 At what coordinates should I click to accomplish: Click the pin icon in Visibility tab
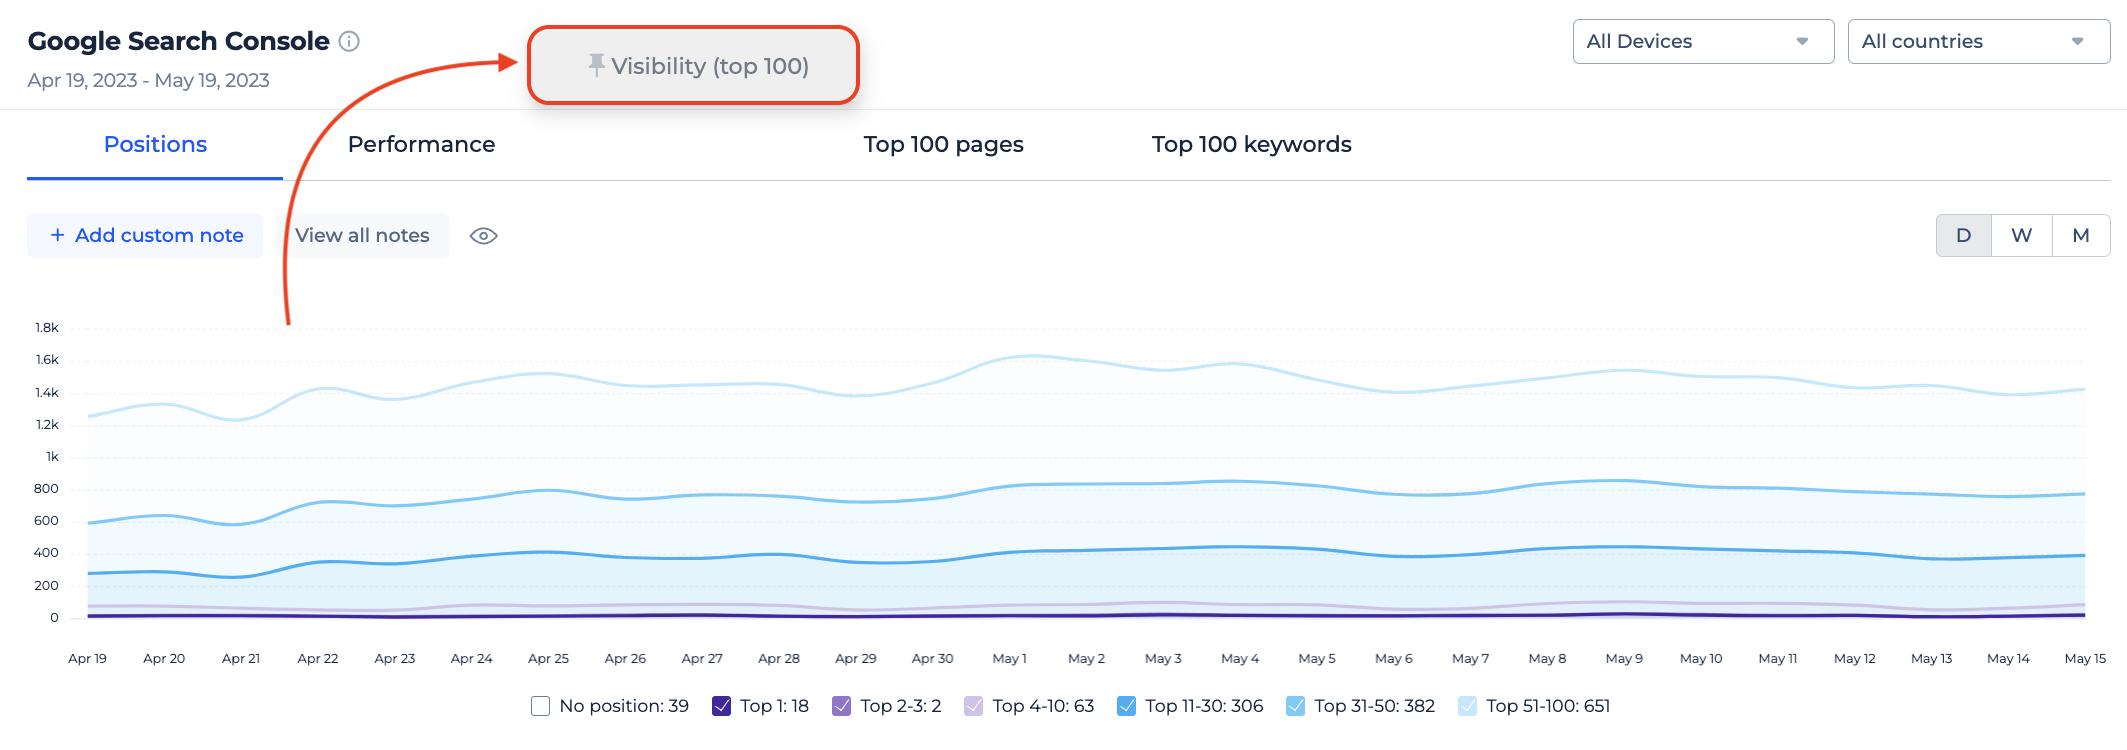[596, 66]
